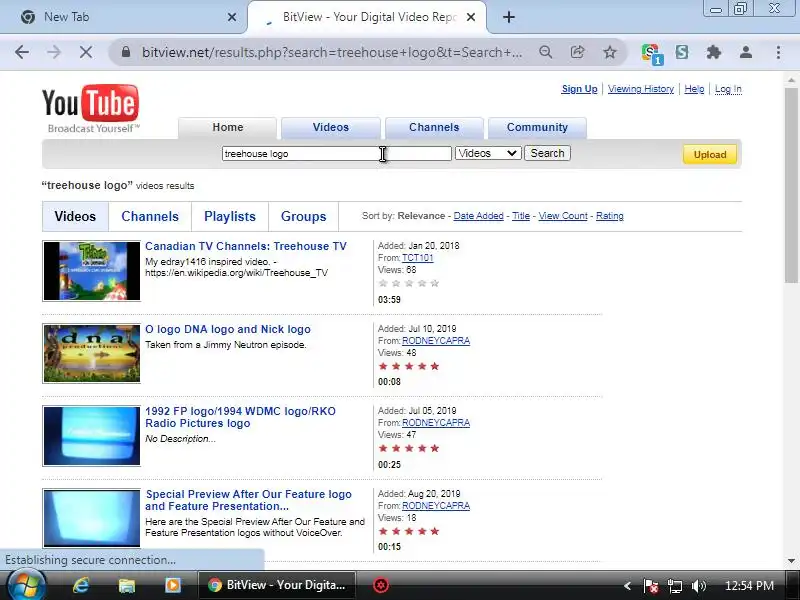Stop loading the page with X icon
Image resolution: width=800 pixels, height=600 pixels.
(x=86, y=52)
